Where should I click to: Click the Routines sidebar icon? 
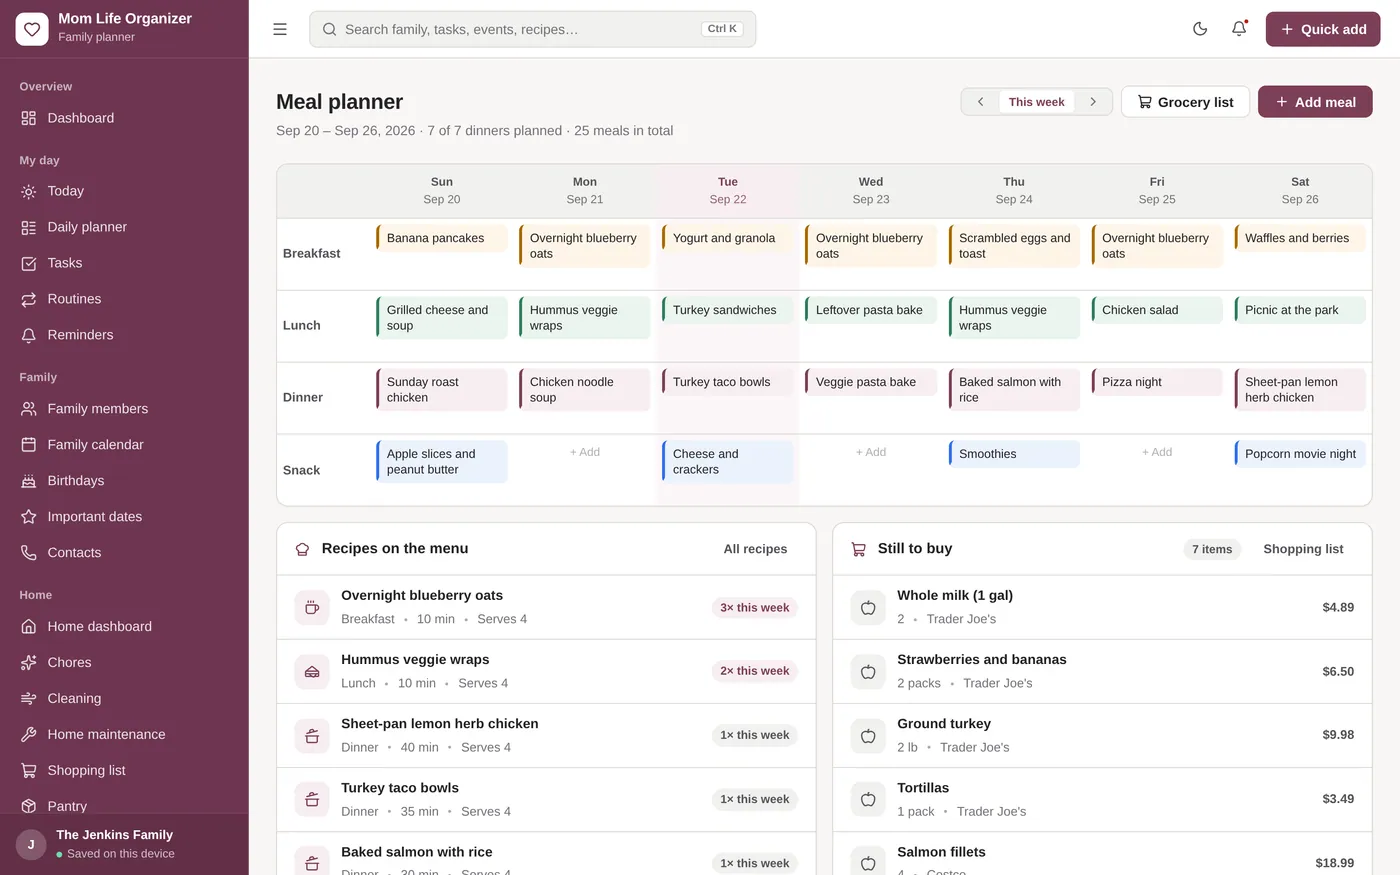[x=29, y=299]
